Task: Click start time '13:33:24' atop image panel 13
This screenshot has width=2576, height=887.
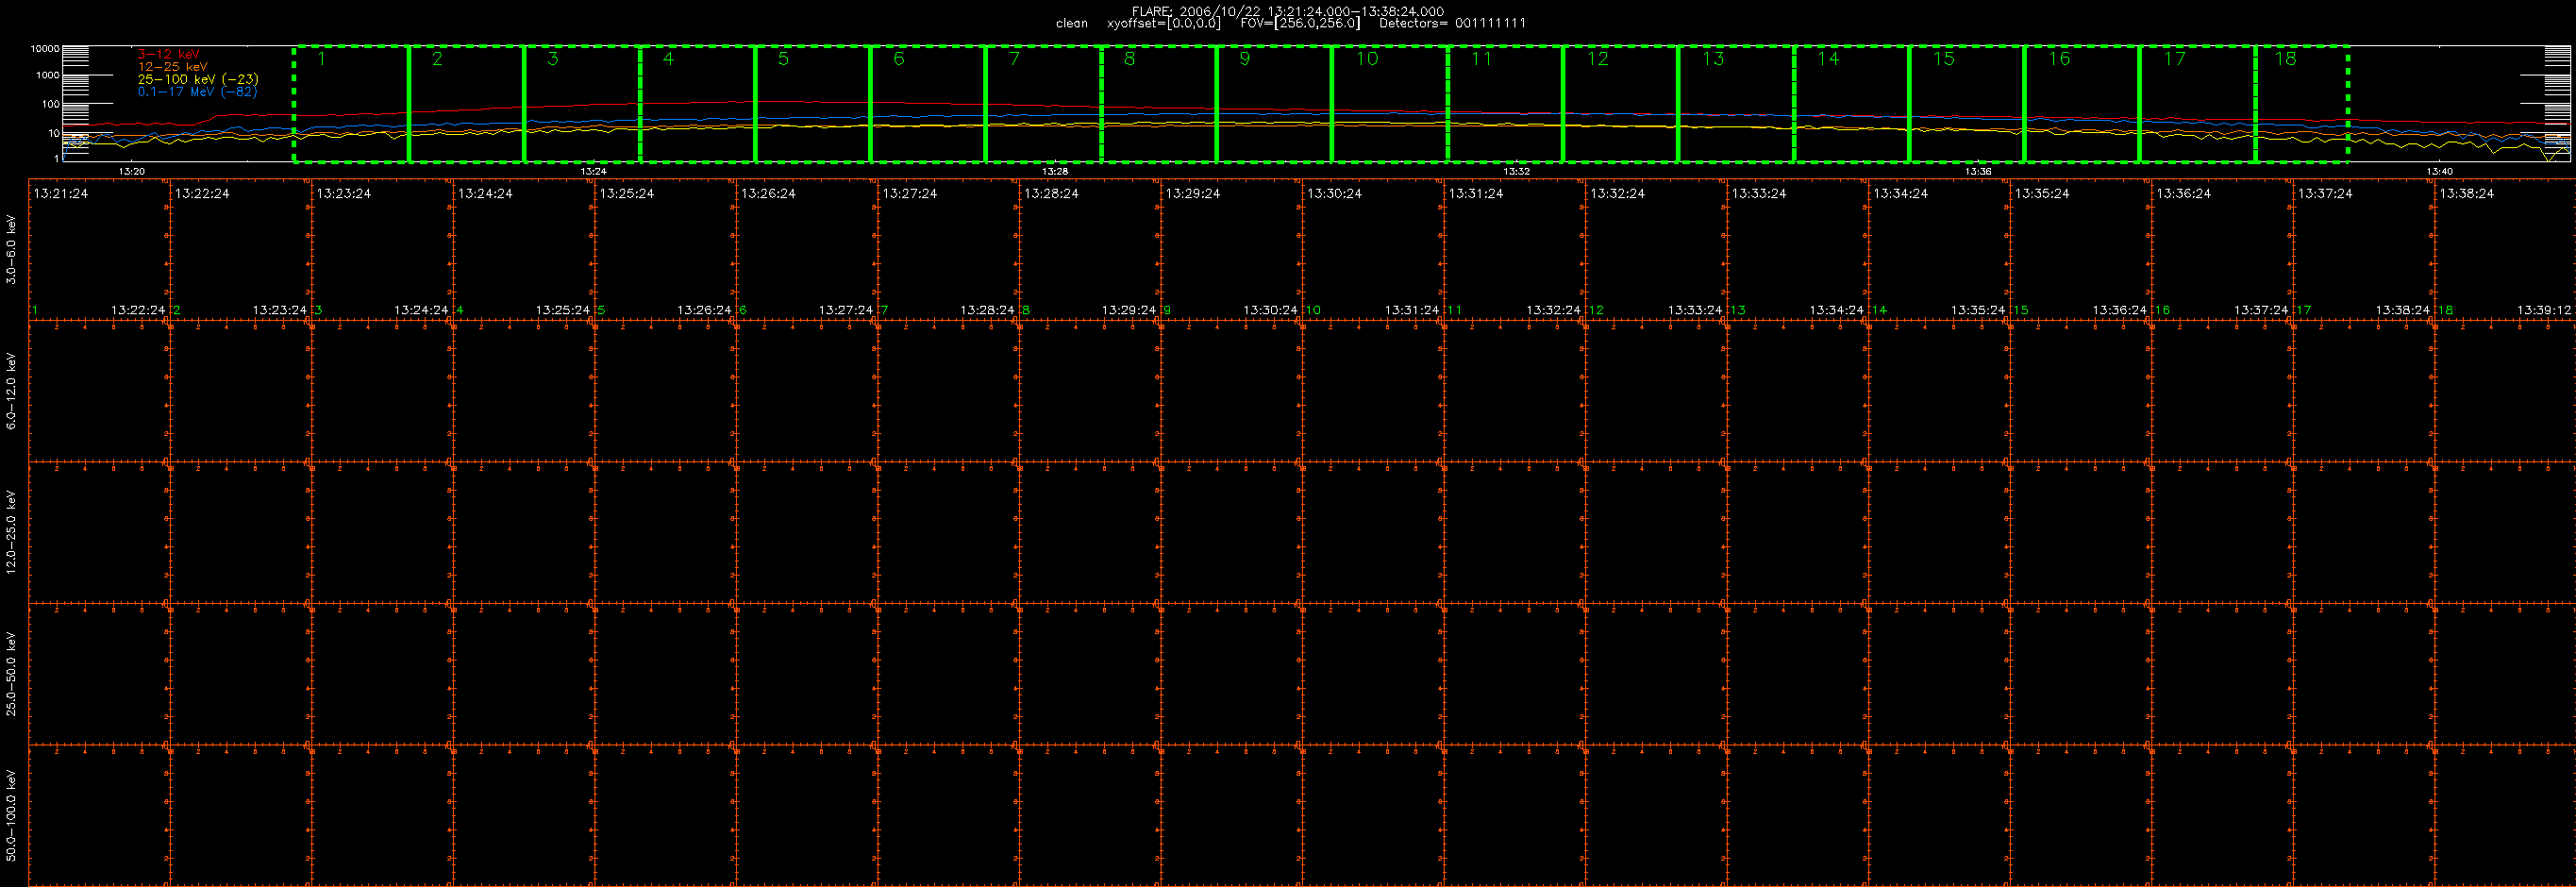Action: pos(1758,194)
